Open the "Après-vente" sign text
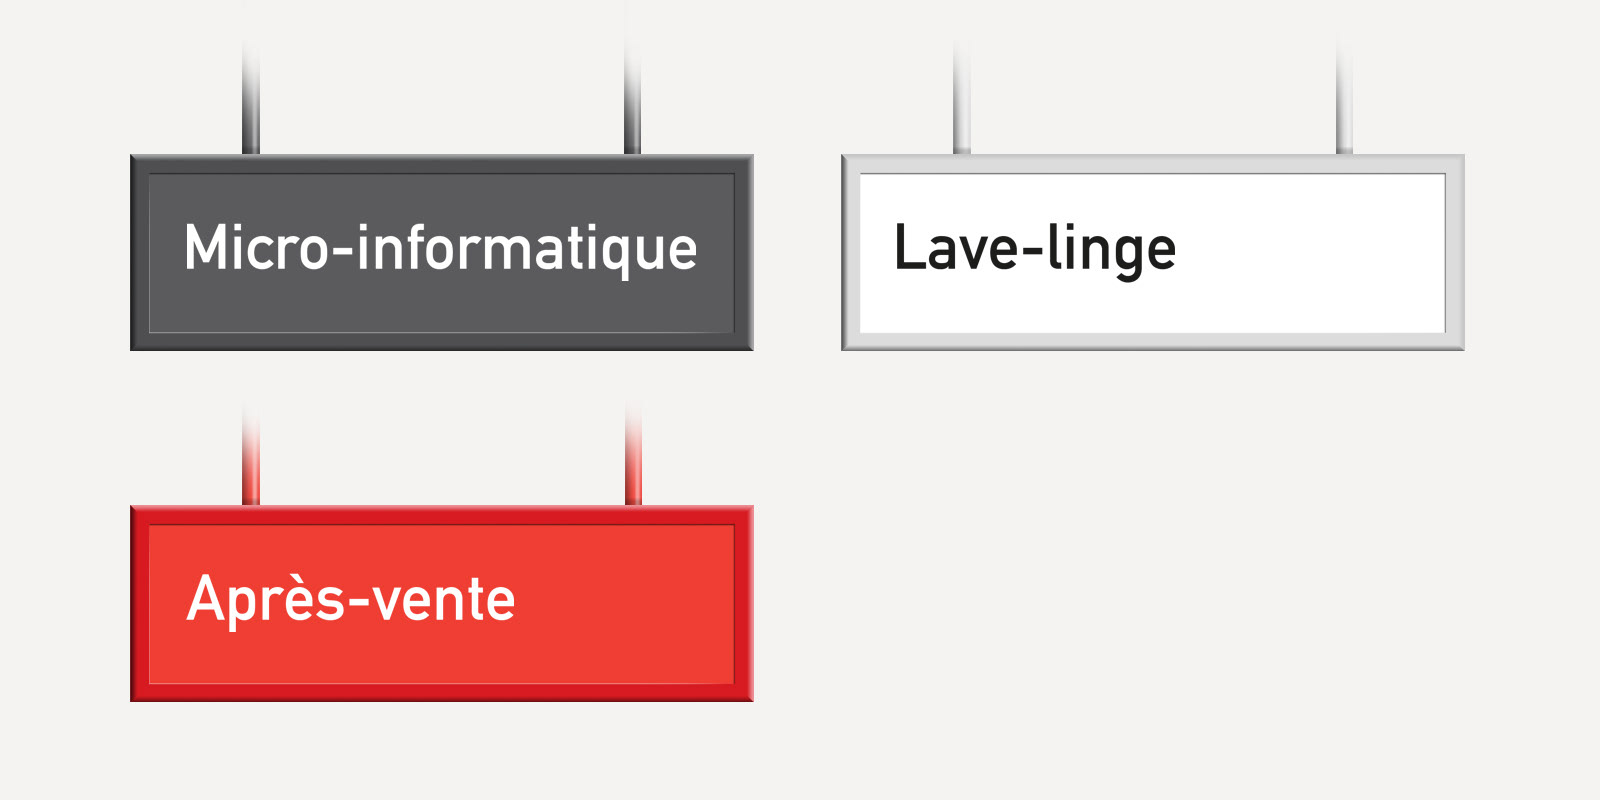The image size is (1600, 800). click(351, 598)
